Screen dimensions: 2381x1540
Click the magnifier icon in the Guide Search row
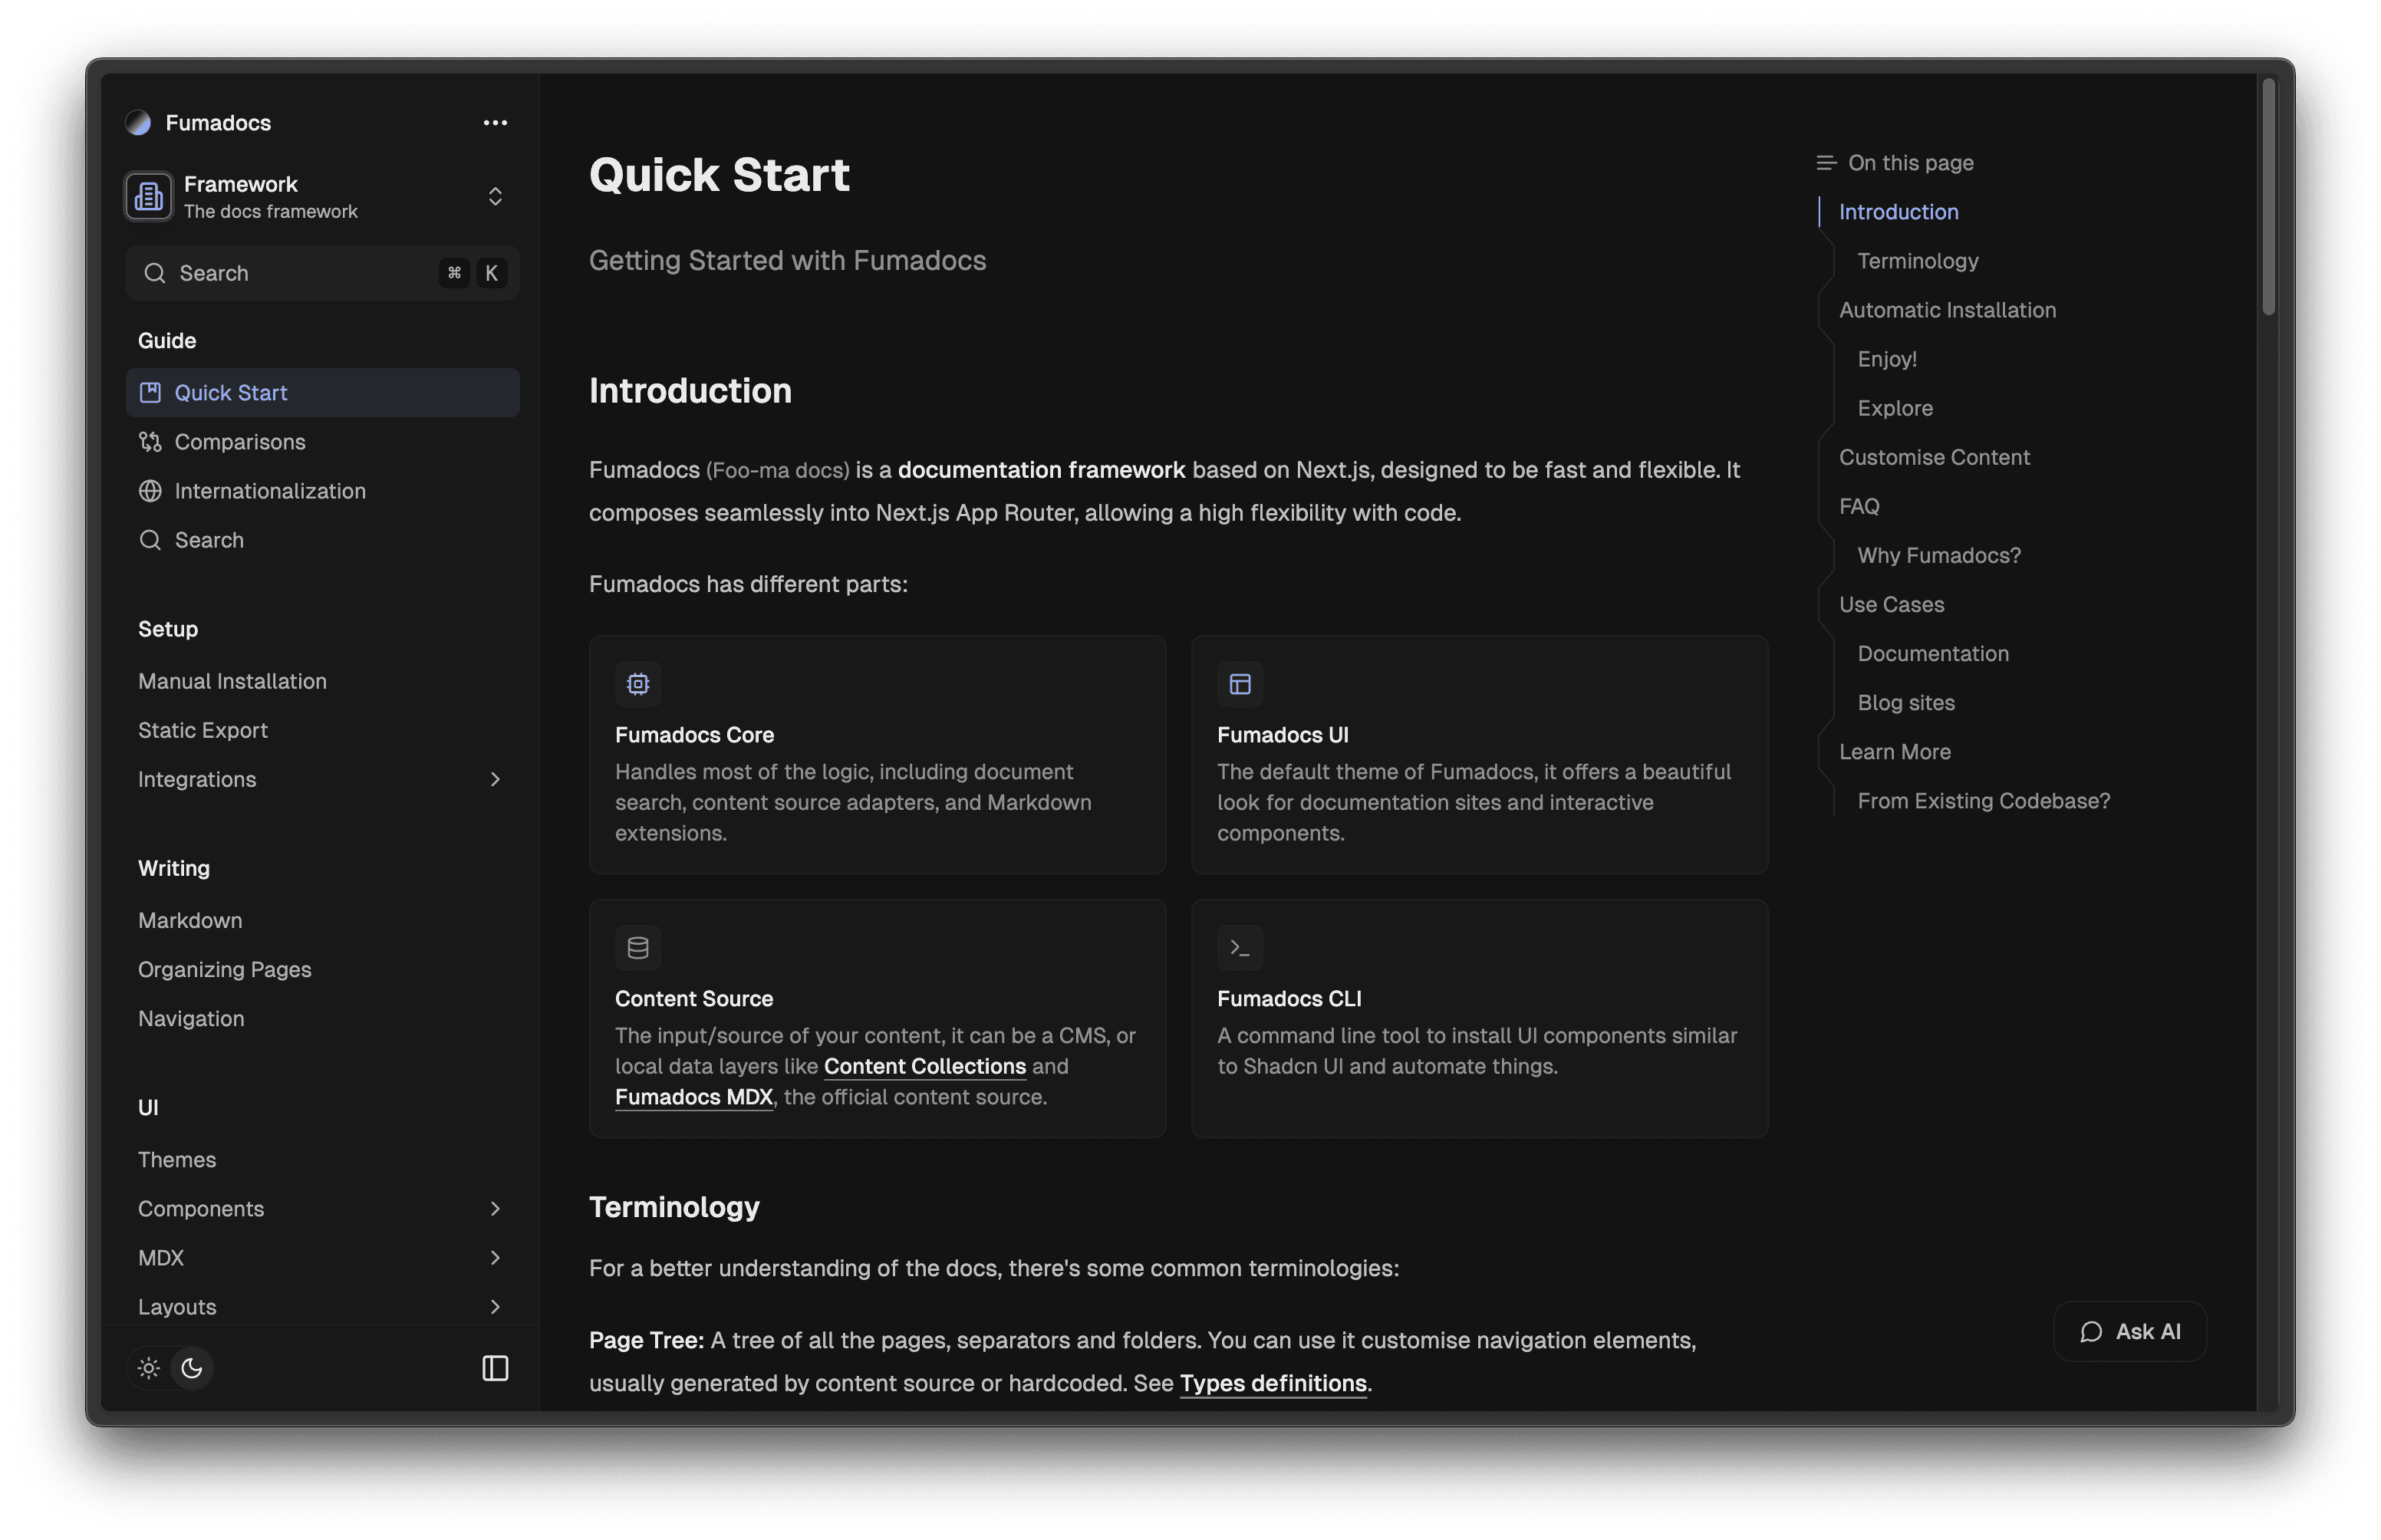click(x=150, y=539)
